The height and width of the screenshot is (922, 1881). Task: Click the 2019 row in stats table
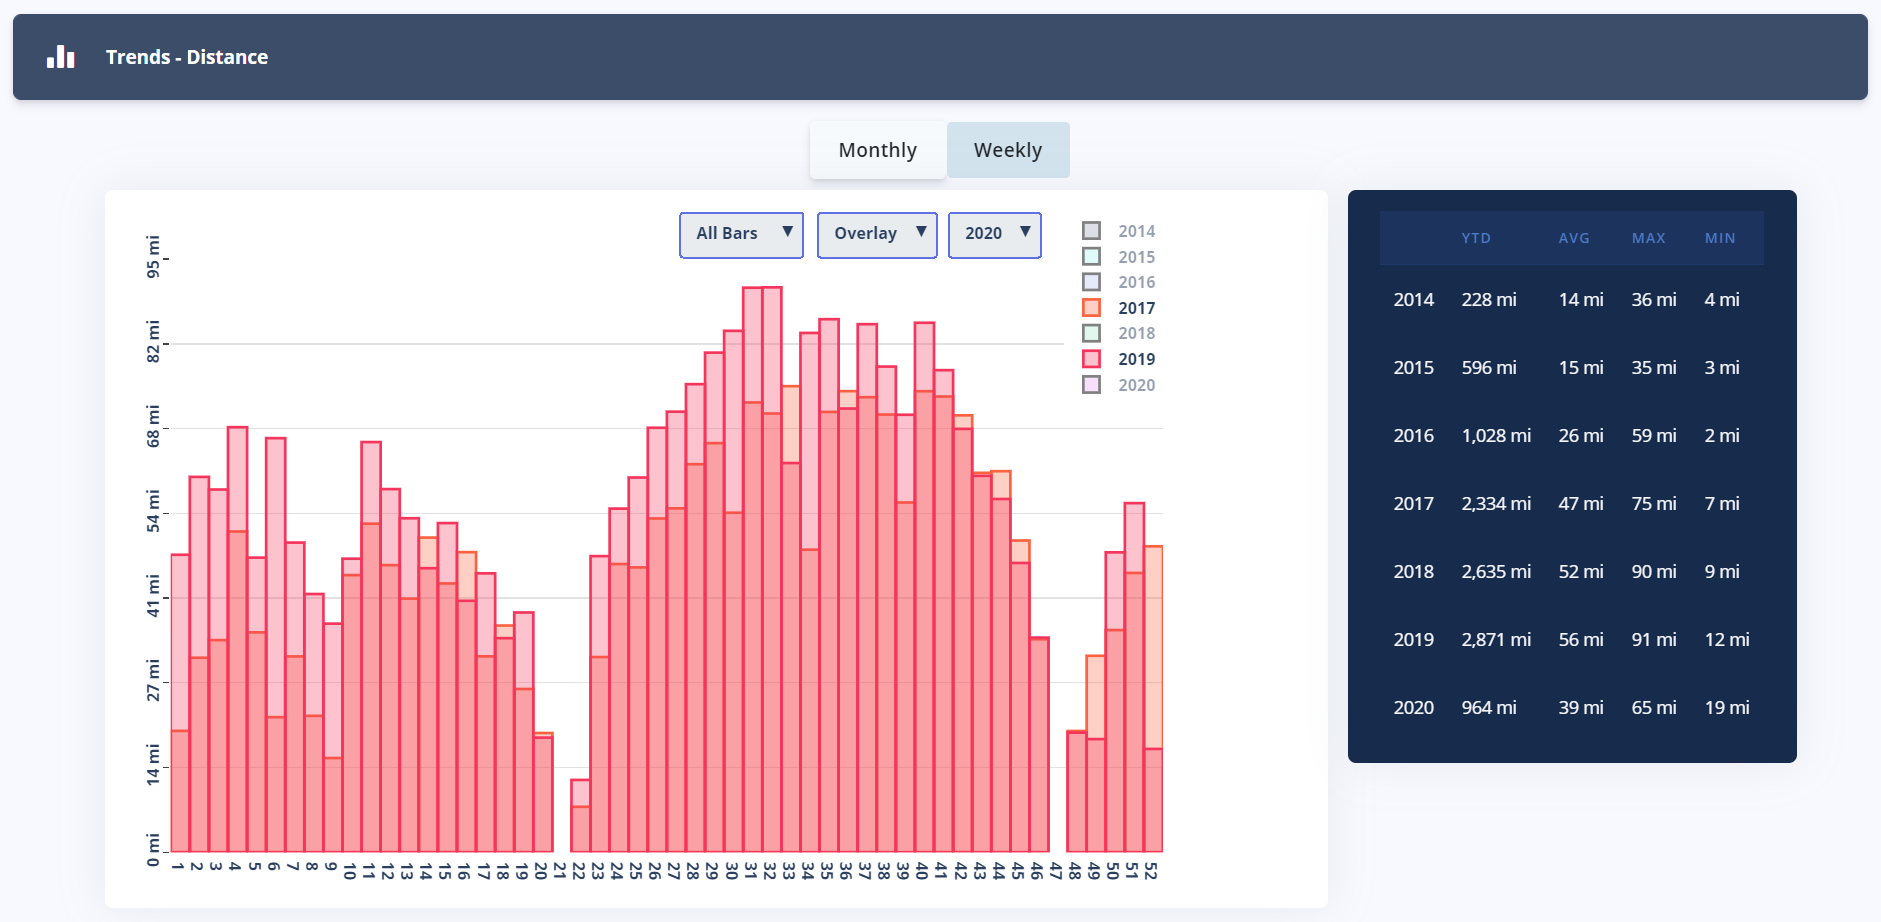pos(1570,640)
